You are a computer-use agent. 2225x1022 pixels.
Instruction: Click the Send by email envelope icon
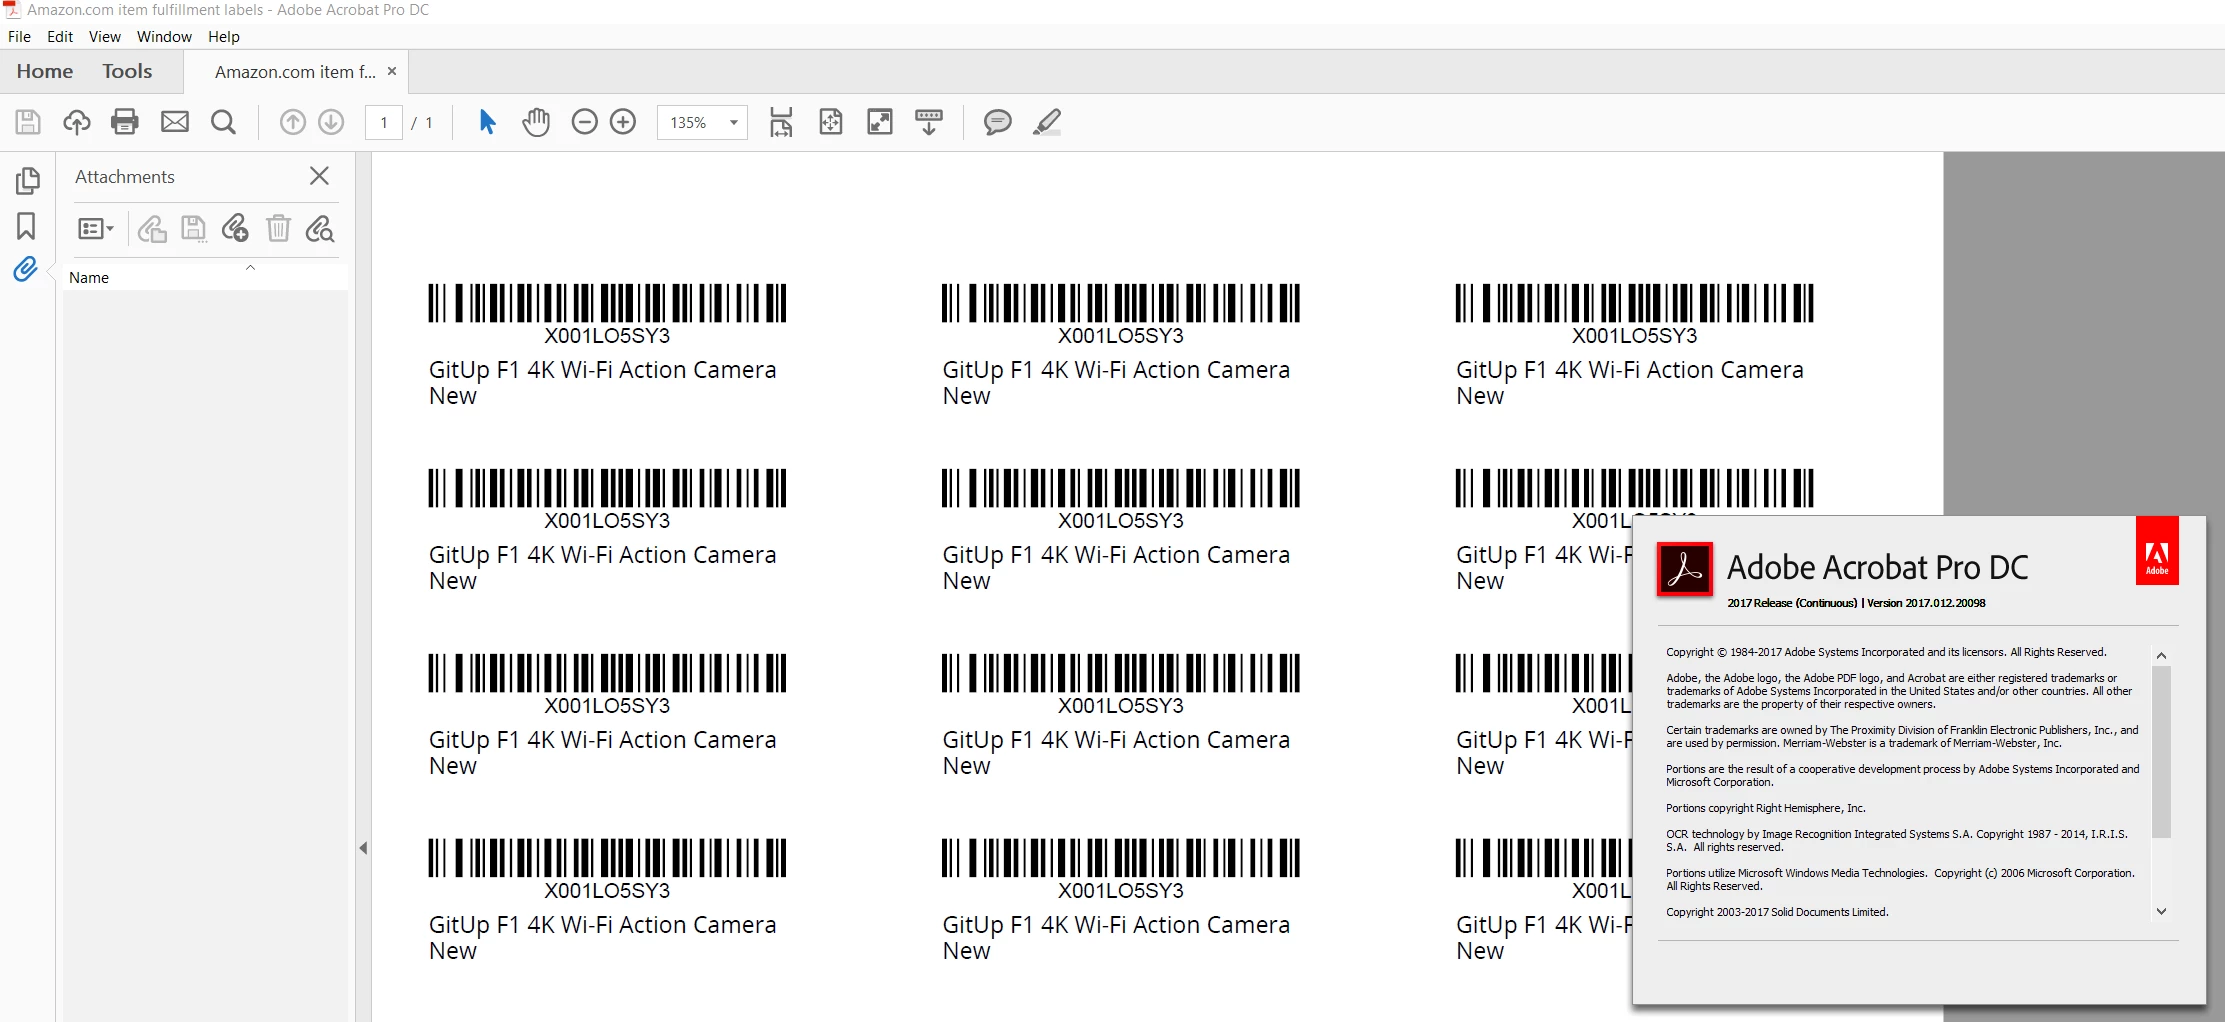[x=175, y=122]
